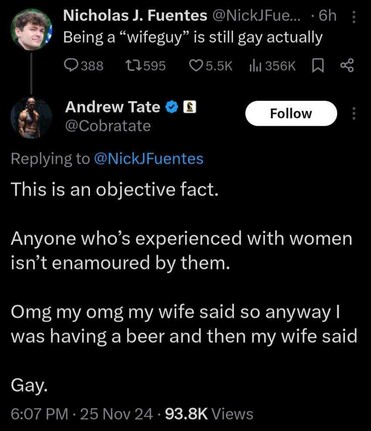Follow Andrew Tate
The height and width of the screenshot is (431, 371).
pos(291,113)
